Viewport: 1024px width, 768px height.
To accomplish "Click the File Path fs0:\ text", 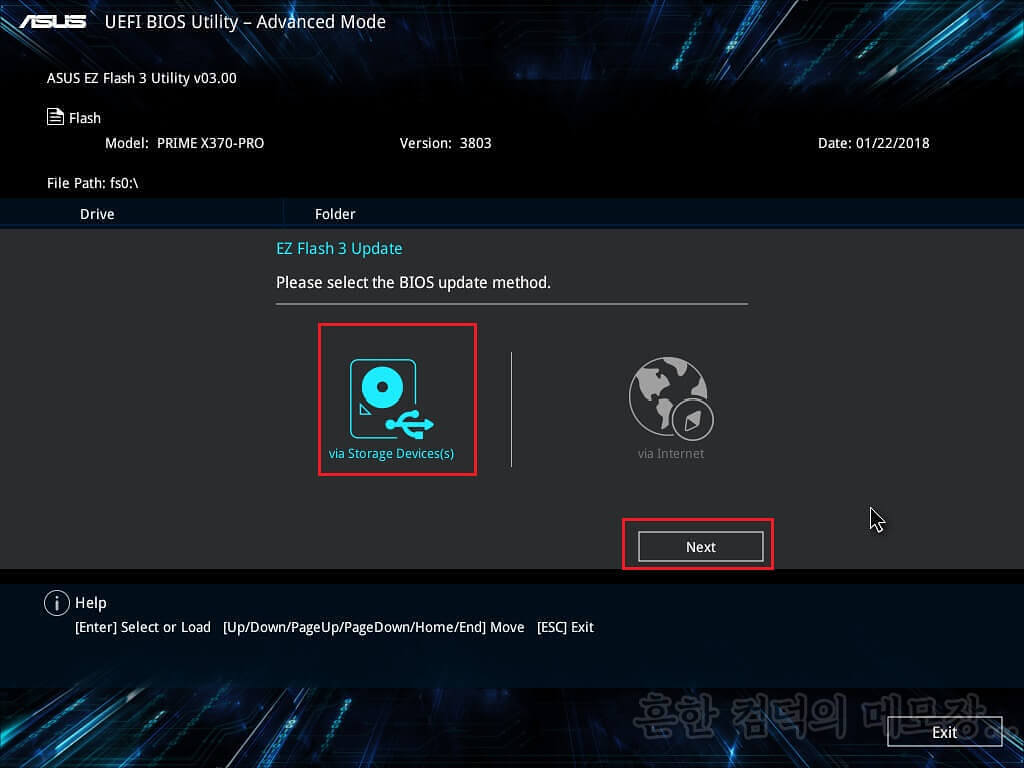I will point(93,183).
